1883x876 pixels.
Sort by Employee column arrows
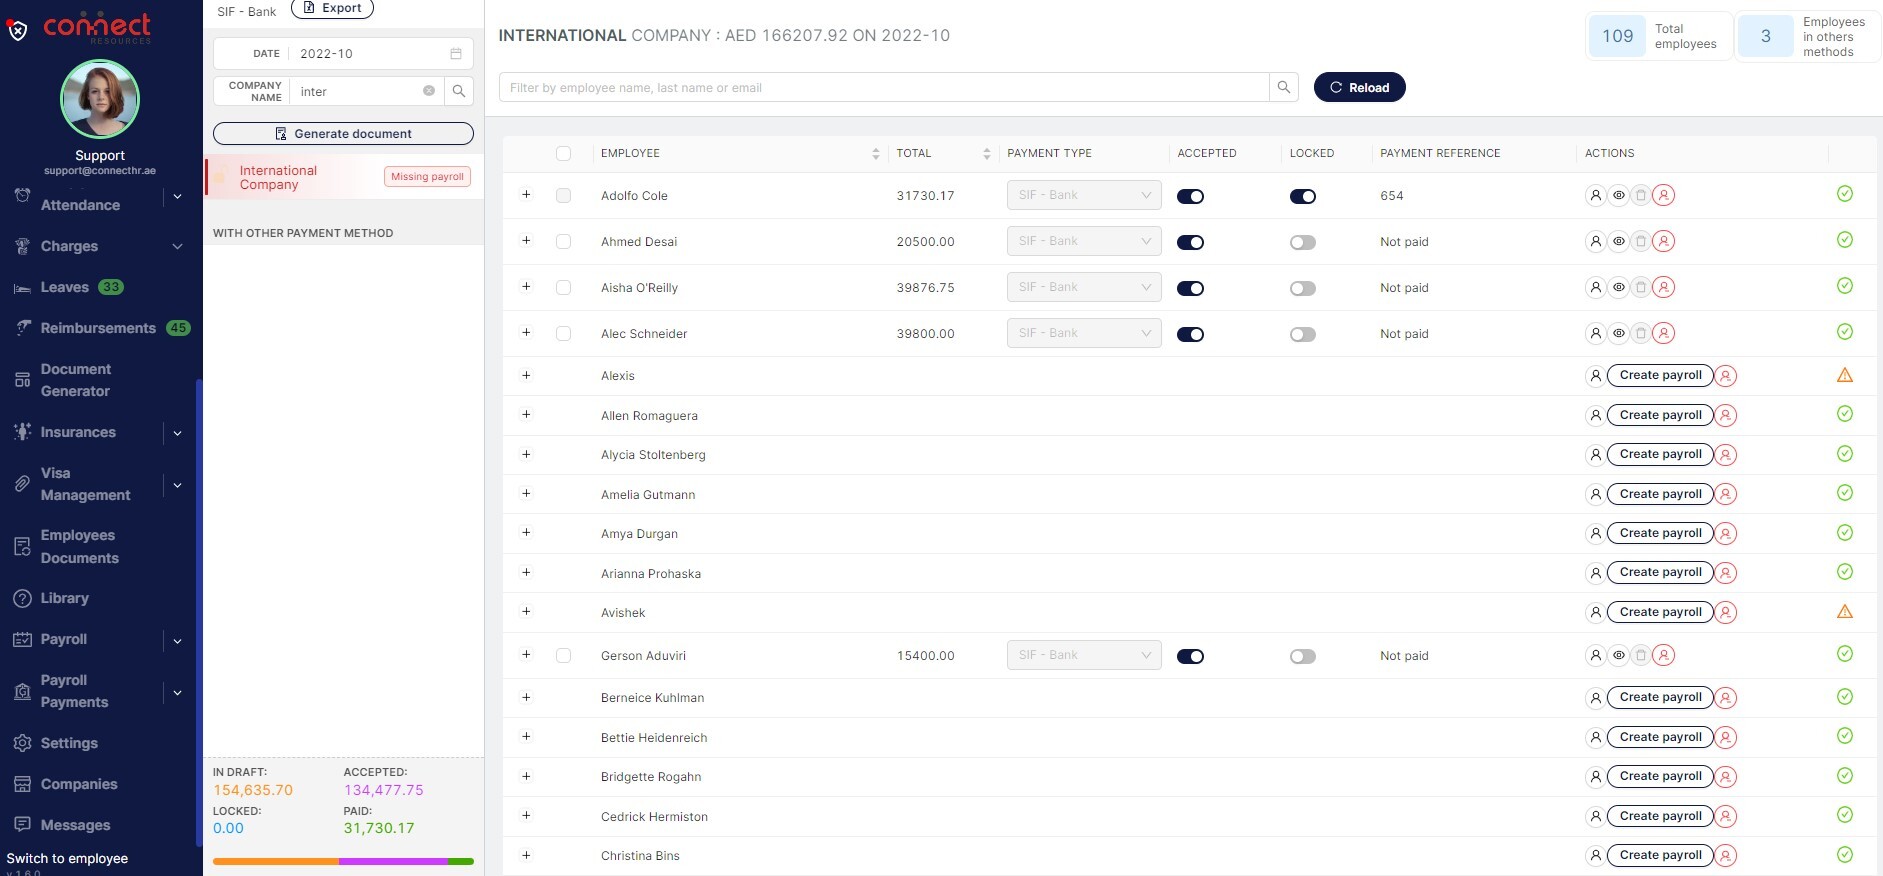pos(876,154)
